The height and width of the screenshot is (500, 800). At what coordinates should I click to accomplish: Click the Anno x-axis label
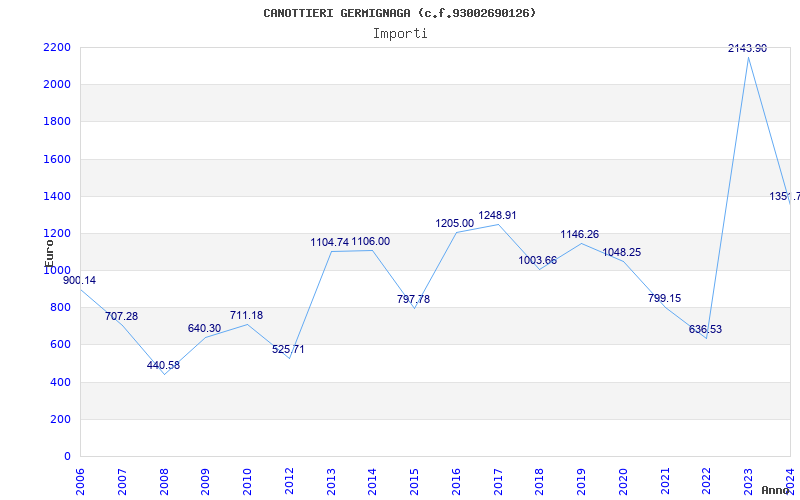[777, 490]
